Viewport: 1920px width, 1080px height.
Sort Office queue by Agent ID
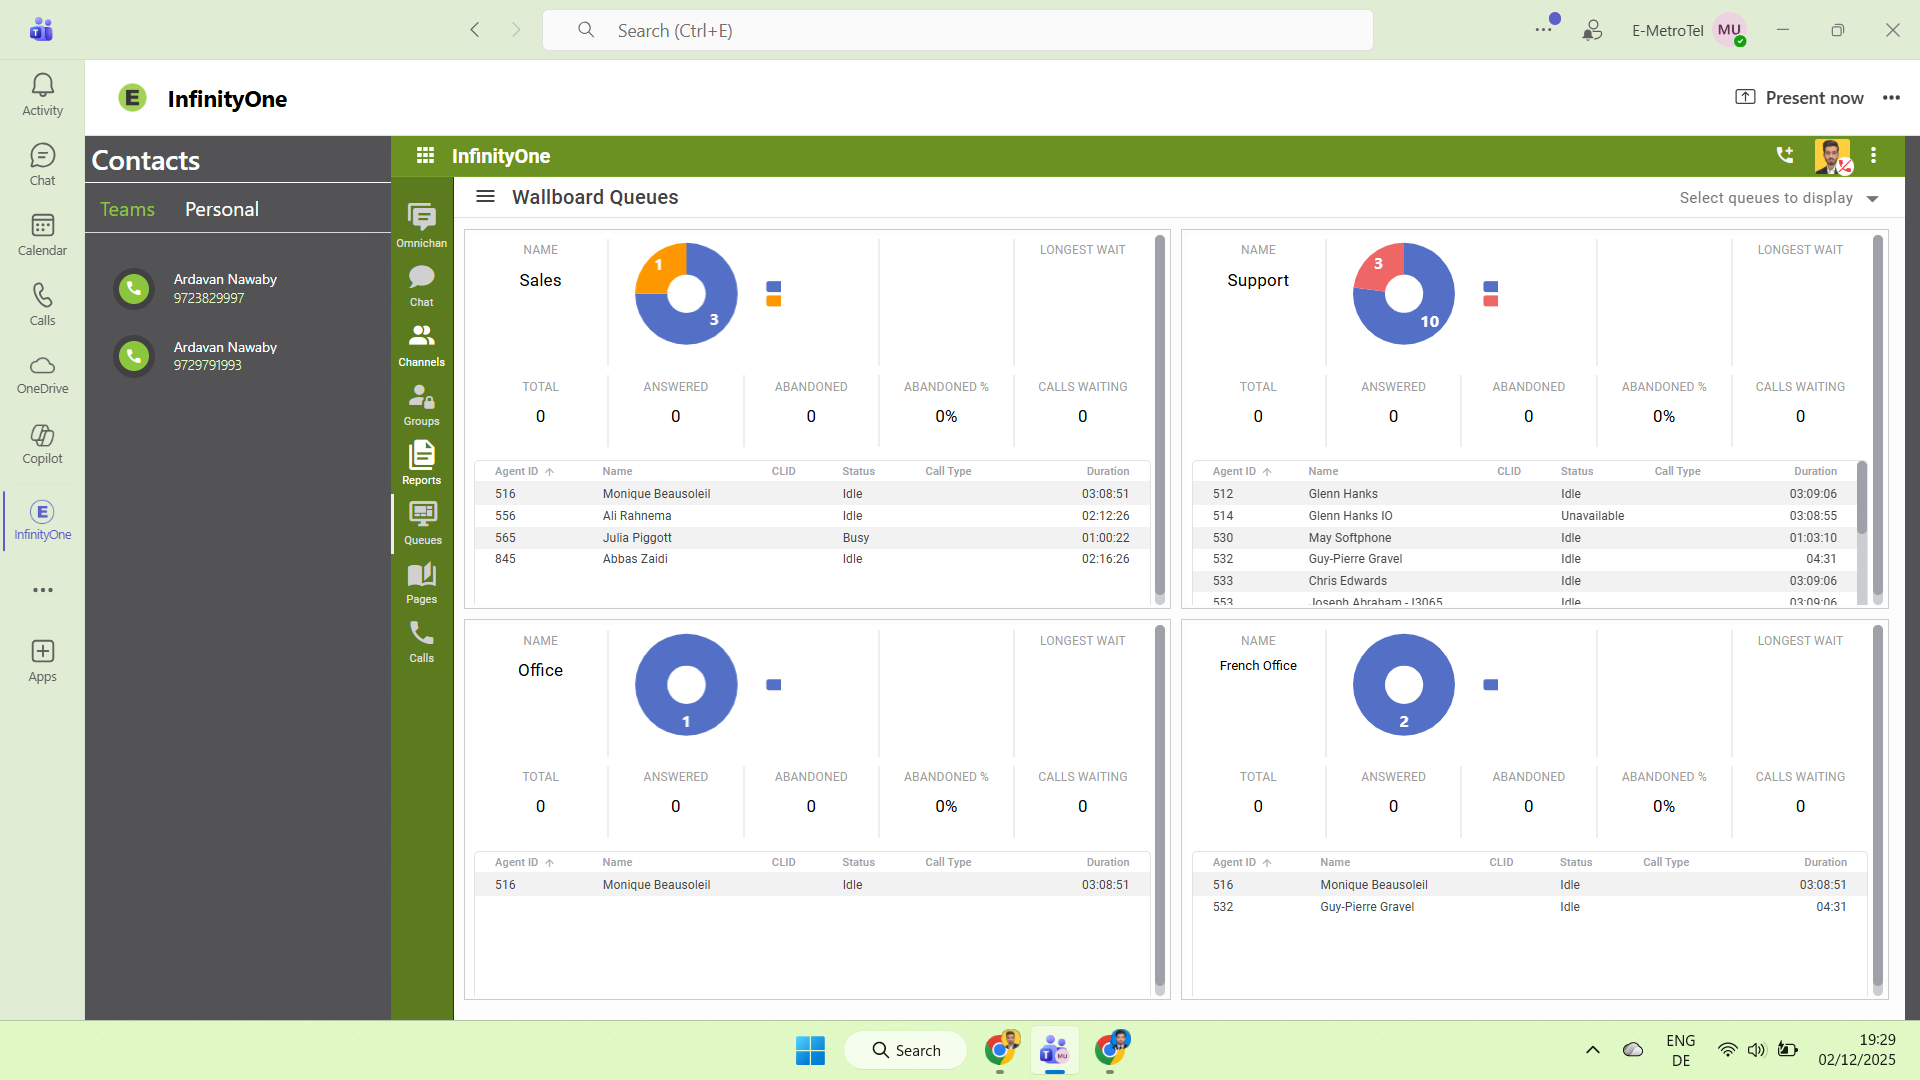[524, 862]
